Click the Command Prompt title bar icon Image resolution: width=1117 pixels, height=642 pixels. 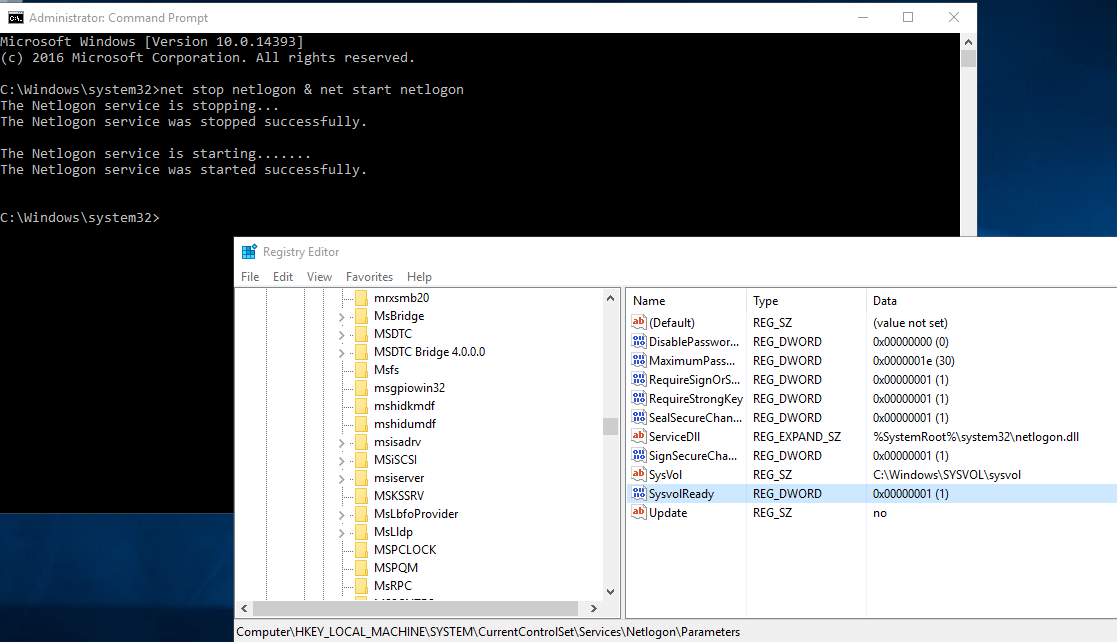coord(15,18)
